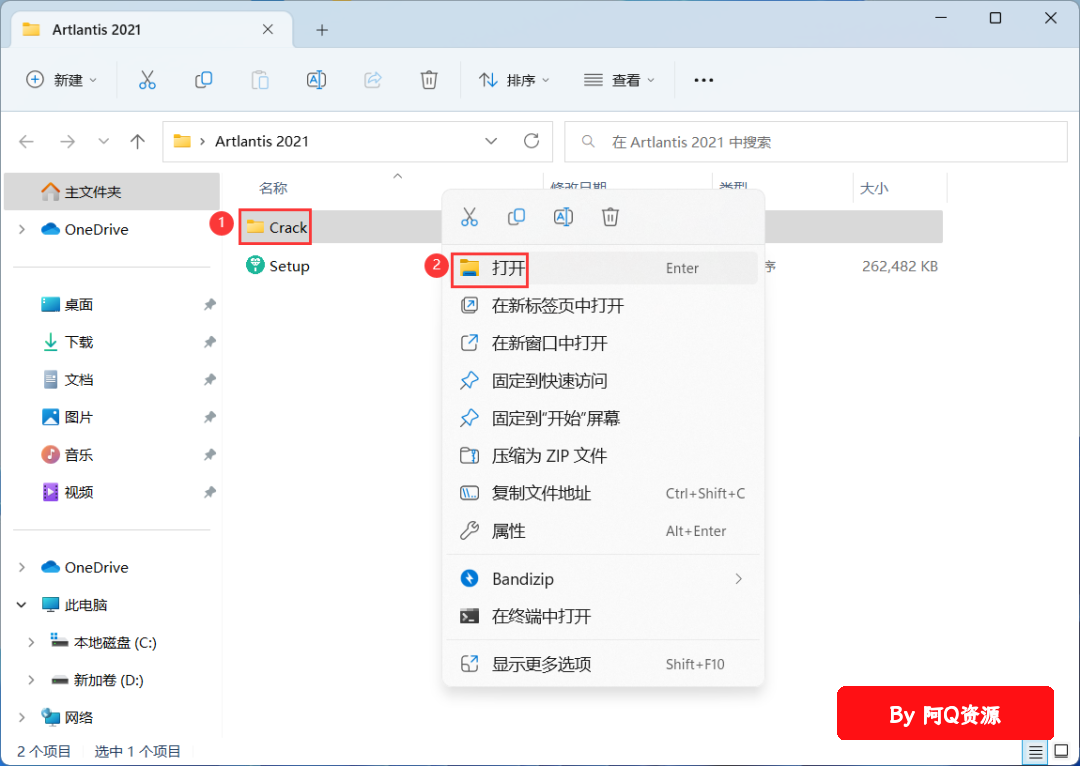Click pin icon beside 视频
Viewport: 1080px width, 766px height.
tap(209, 492)
